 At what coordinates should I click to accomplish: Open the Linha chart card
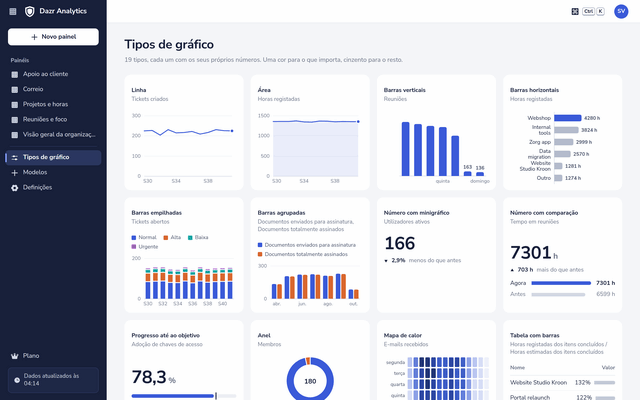click(x=184, y=132)
